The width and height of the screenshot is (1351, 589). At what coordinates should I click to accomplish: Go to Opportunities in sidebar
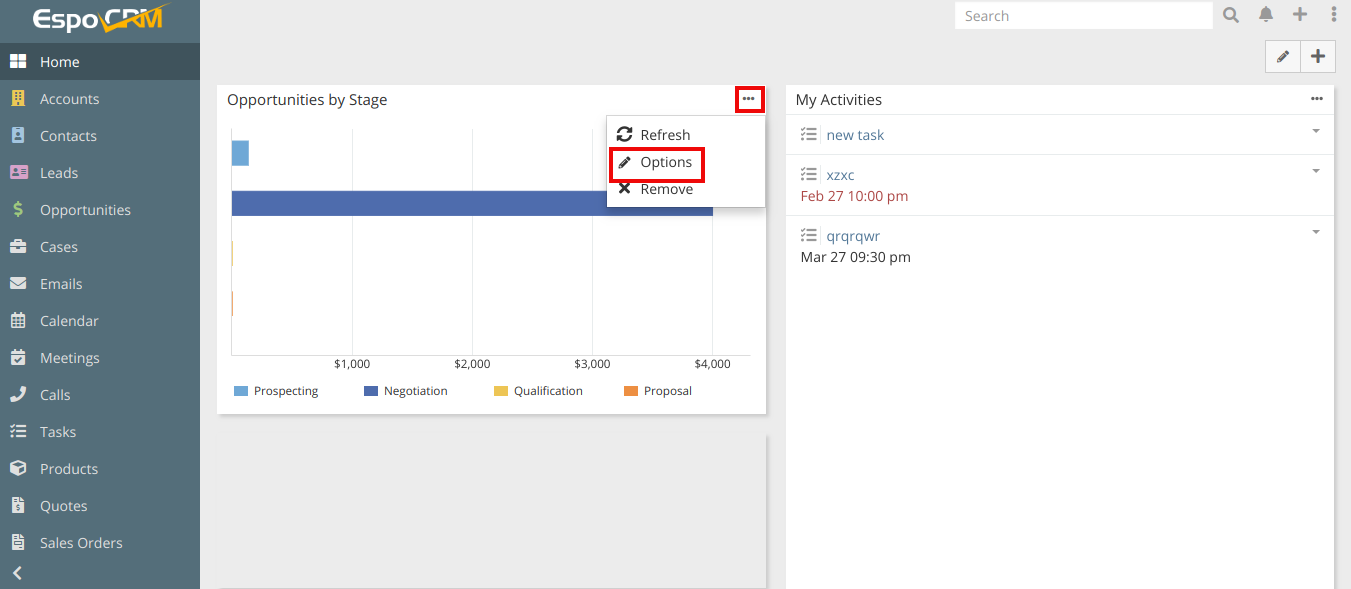[85, 210]
